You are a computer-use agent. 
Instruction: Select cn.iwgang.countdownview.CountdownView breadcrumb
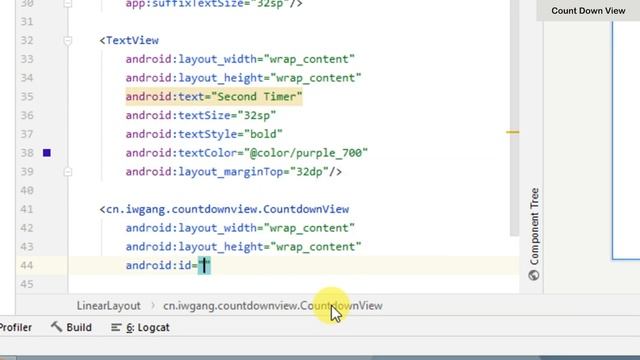click(273, 306)
